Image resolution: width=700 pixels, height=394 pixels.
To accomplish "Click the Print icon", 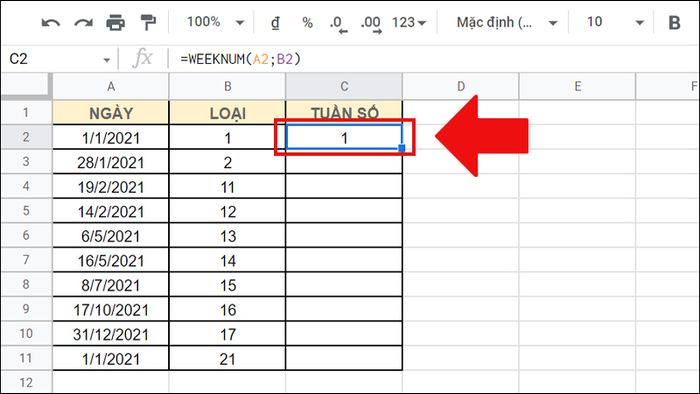I will click(x=116, y=22).
